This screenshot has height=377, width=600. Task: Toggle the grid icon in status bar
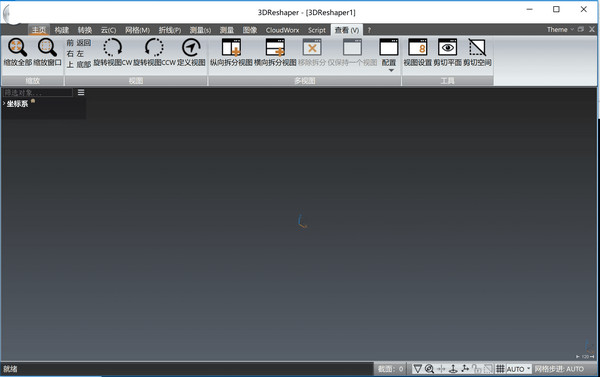[x=500, y=369]
